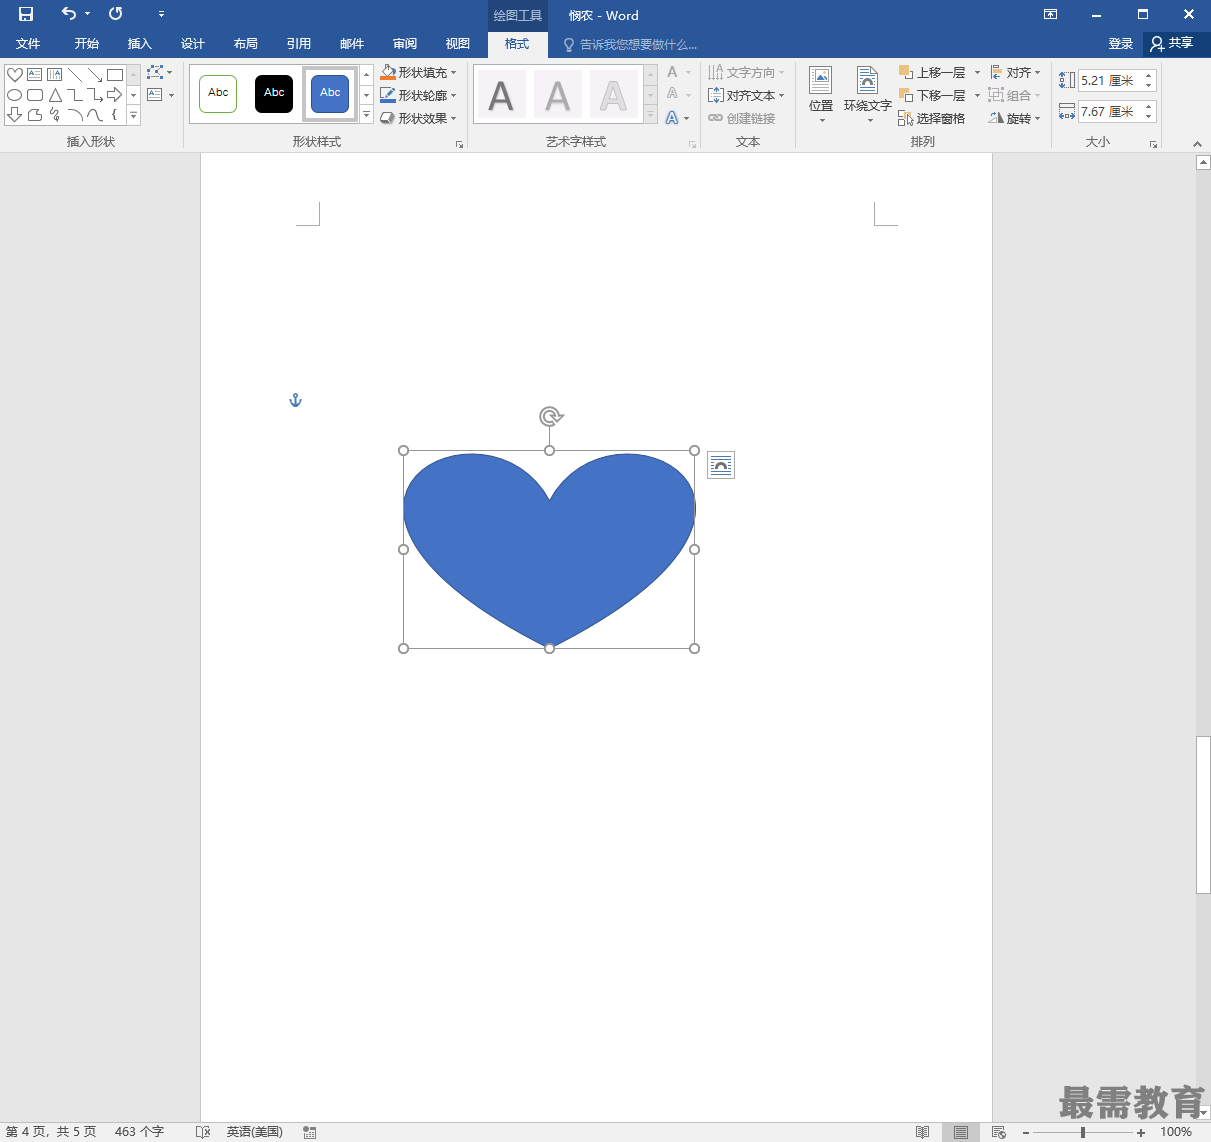Click 上移一层 bring forward button

[x=932, y=72]
